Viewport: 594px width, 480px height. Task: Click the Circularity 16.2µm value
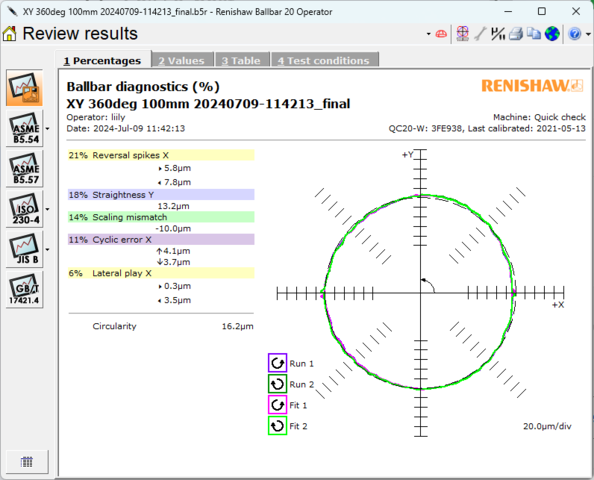pyautogui.click(x=238, y=326)
